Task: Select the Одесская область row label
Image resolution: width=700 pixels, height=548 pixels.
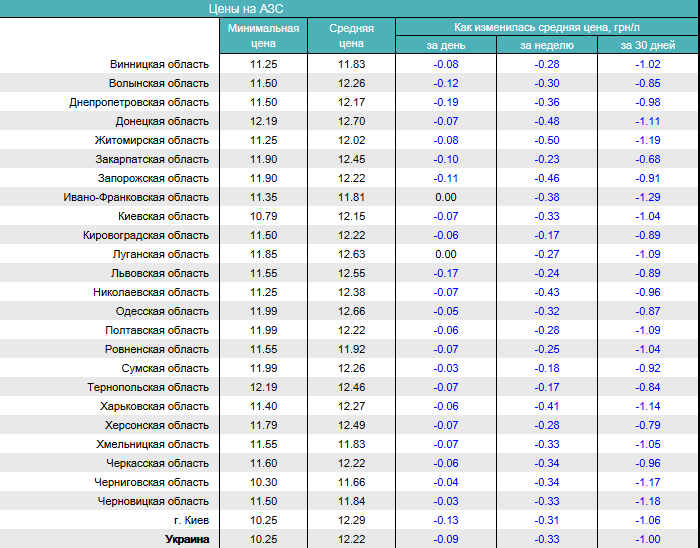Action: tap(162, 311)
